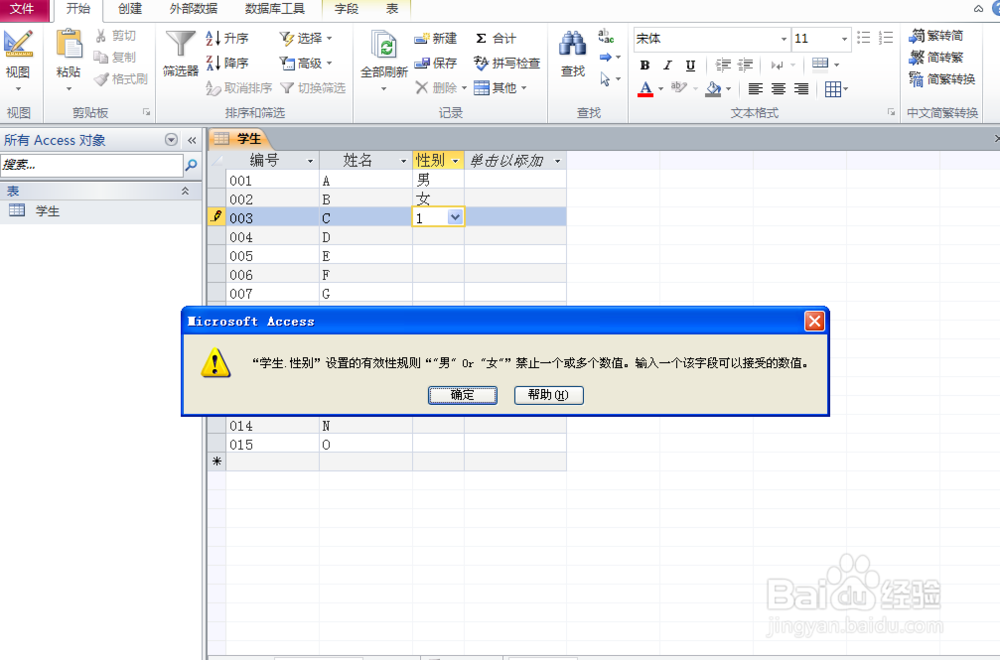
Task: Switch to the 创建 (Create) ribbon tab
Action: point(130,9)
